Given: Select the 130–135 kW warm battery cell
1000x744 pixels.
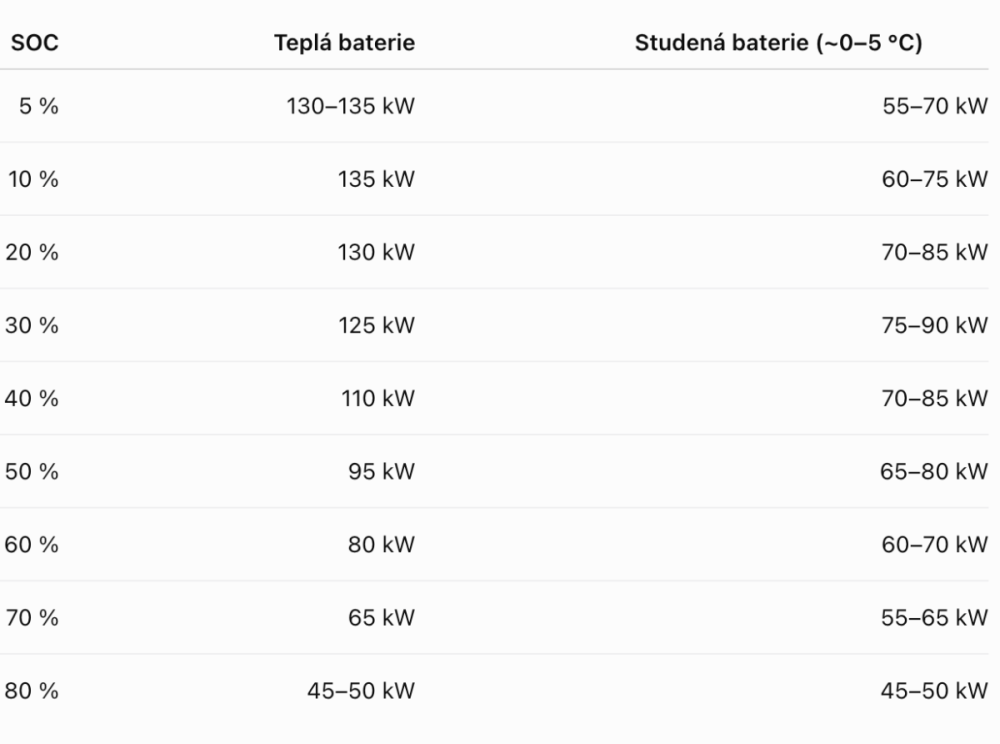Looking at the screenshot, I should tap(350, 106).
